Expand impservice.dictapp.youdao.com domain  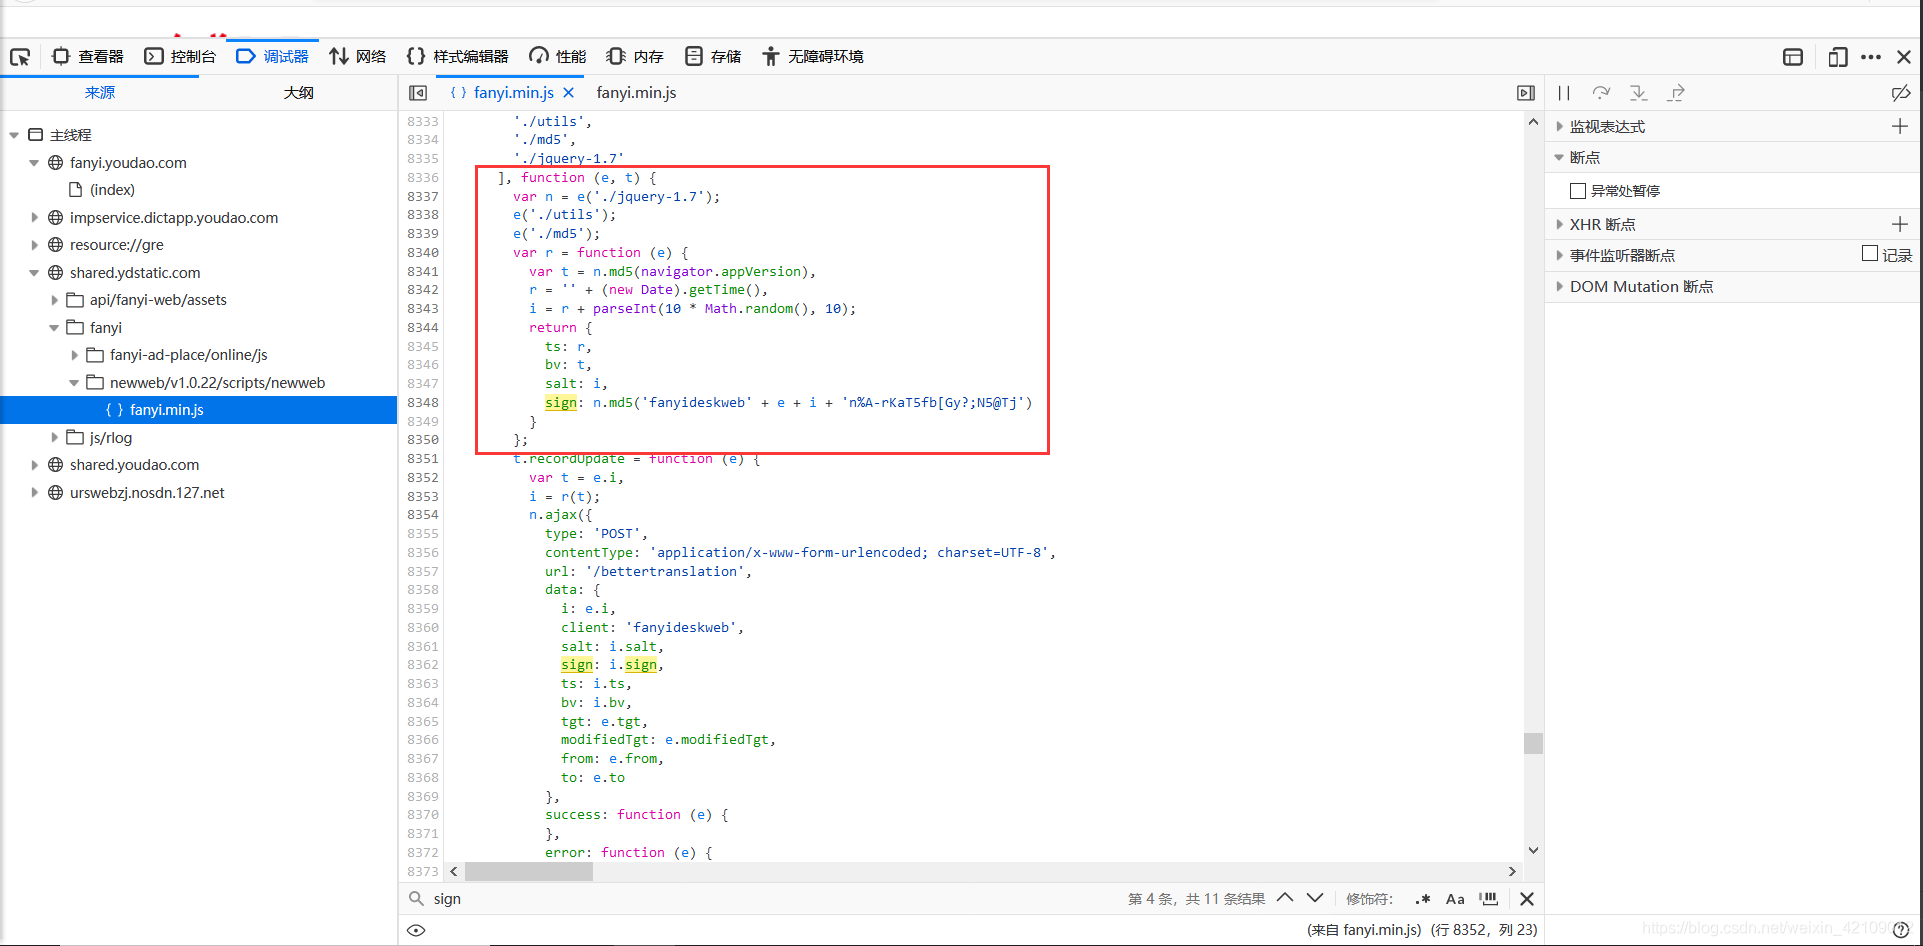(x=34, y=218)
